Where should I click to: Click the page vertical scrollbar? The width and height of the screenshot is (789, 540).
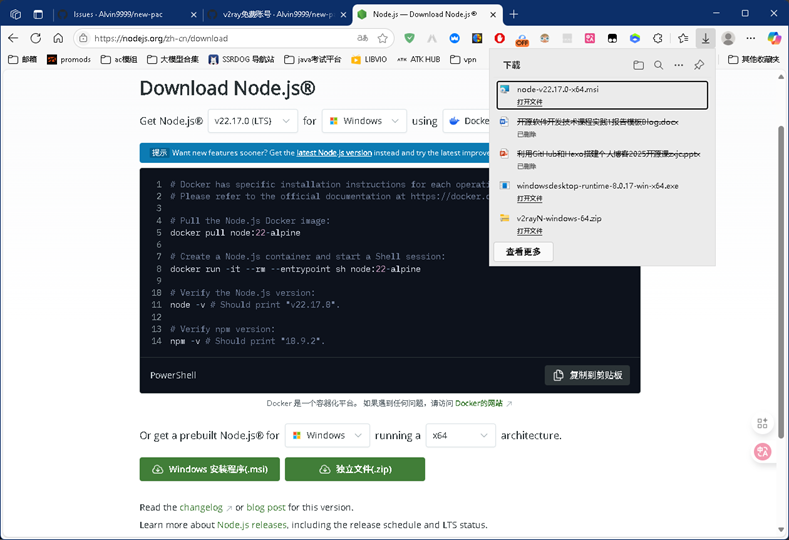pos(781,282)
